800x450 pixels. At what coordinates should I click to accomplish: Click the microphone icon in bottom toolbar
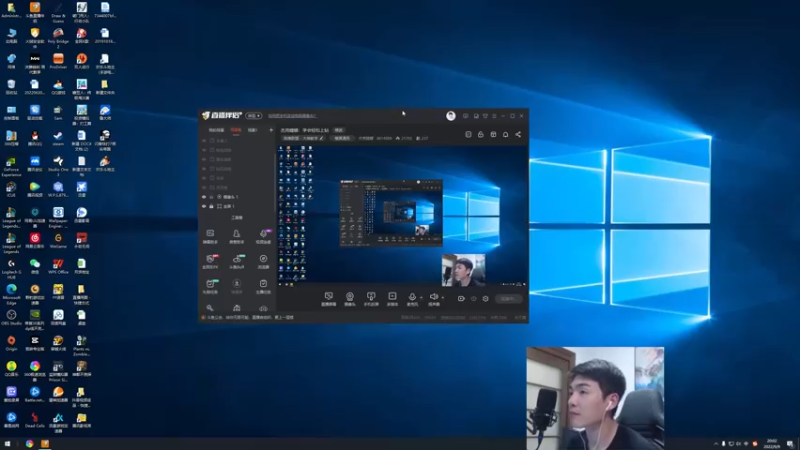pos(412,296)
